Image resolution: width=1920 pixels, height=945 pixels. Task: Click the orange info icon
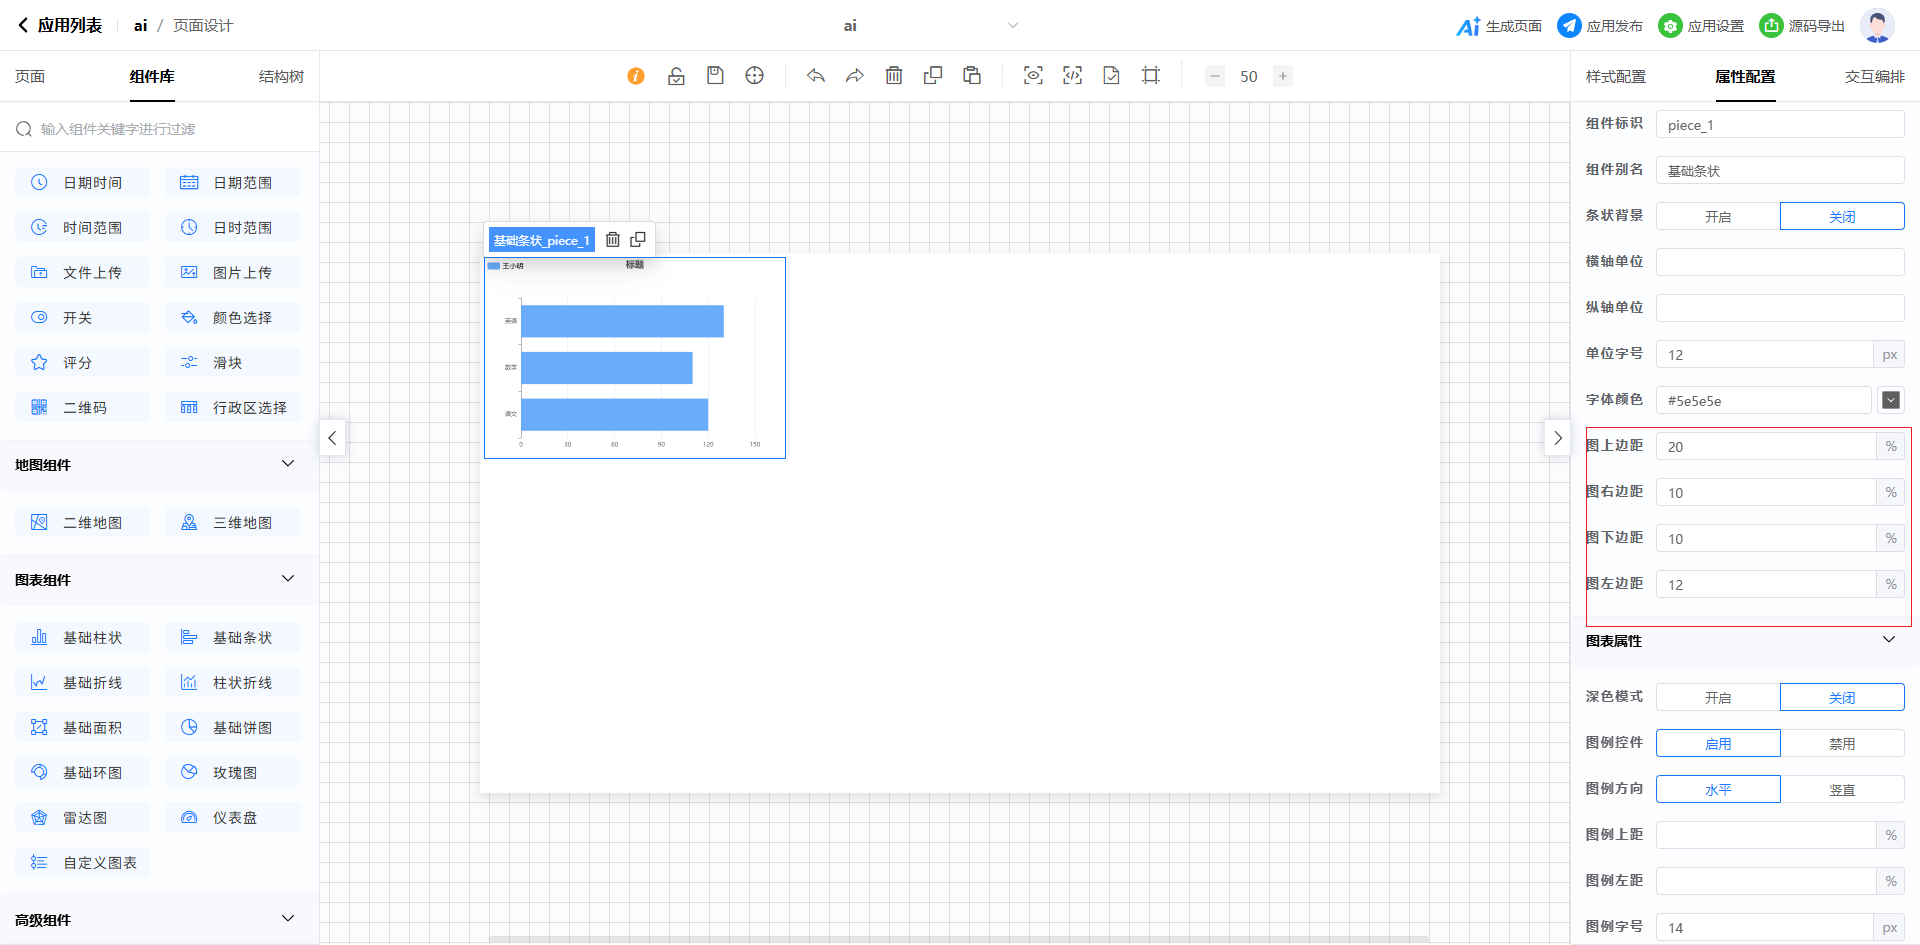tap(636, 76)
